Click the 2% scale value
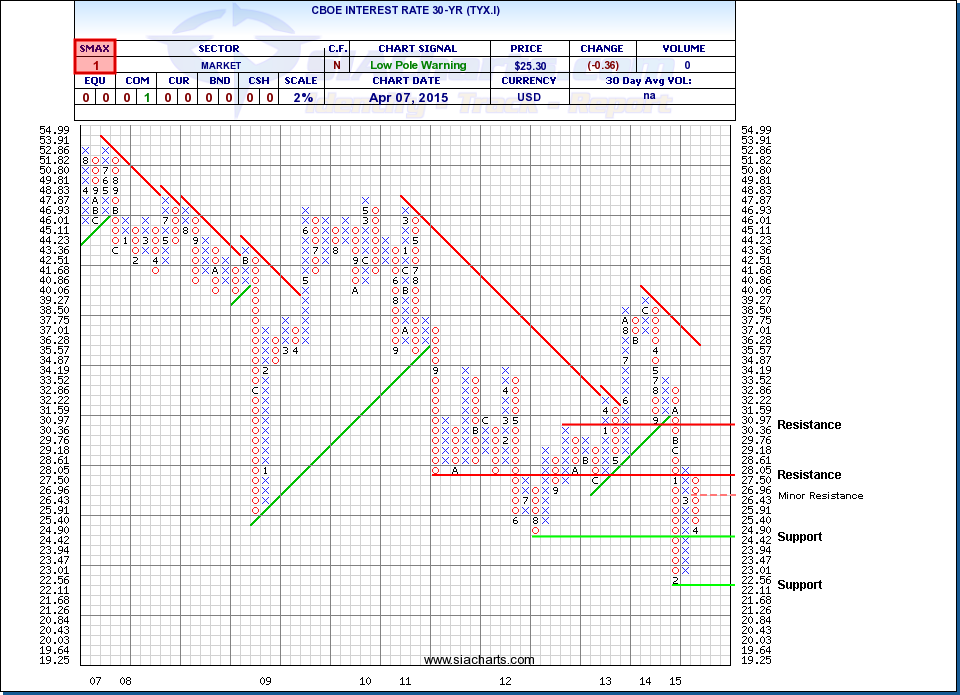This screenshot has height=695, width=960. click(x=303, y=98)
